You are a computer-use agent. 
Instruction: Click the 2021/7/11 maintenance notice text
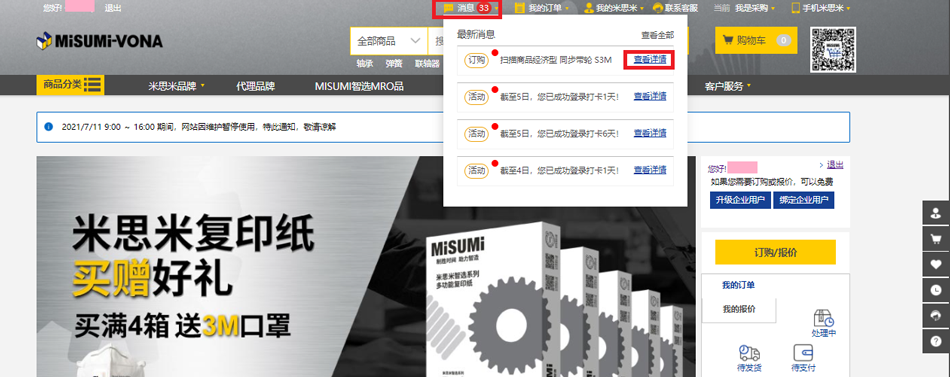click(x=199, y=127)
